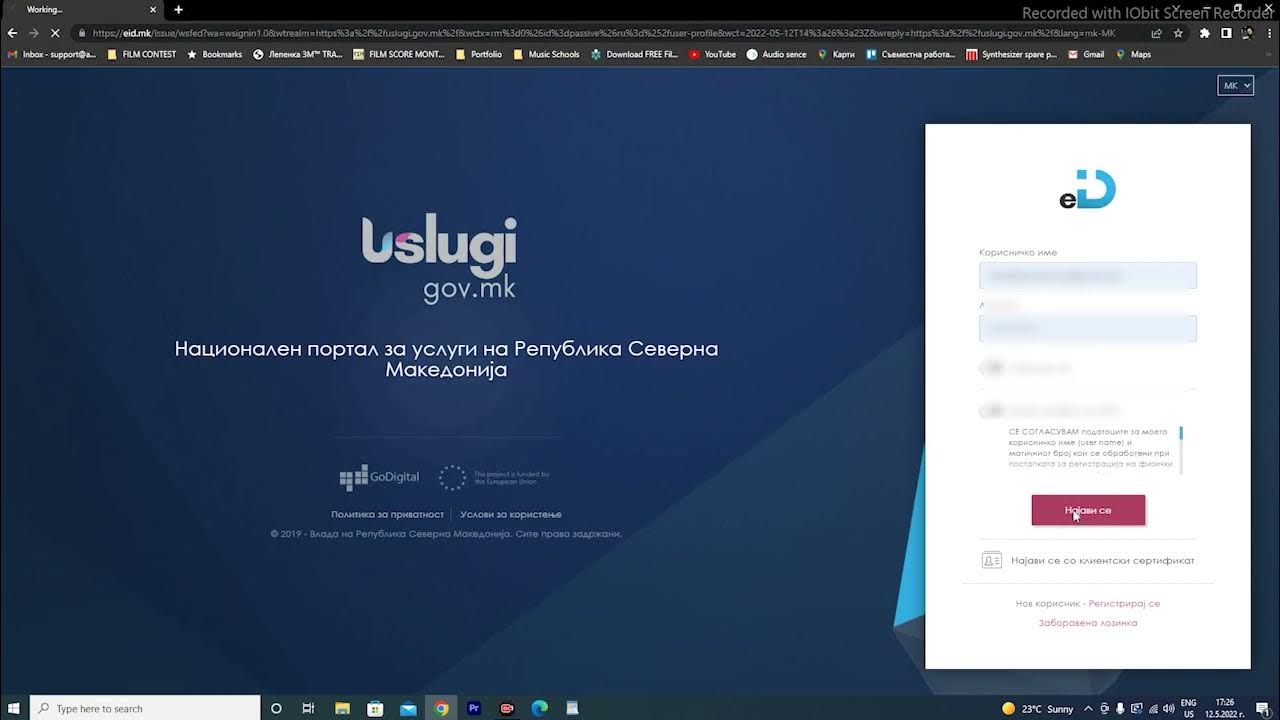Image resolution: width=1280 pixels, height=720 pixels.
Task: Open the MK language dropdown
Action: tap(1235, 86)
